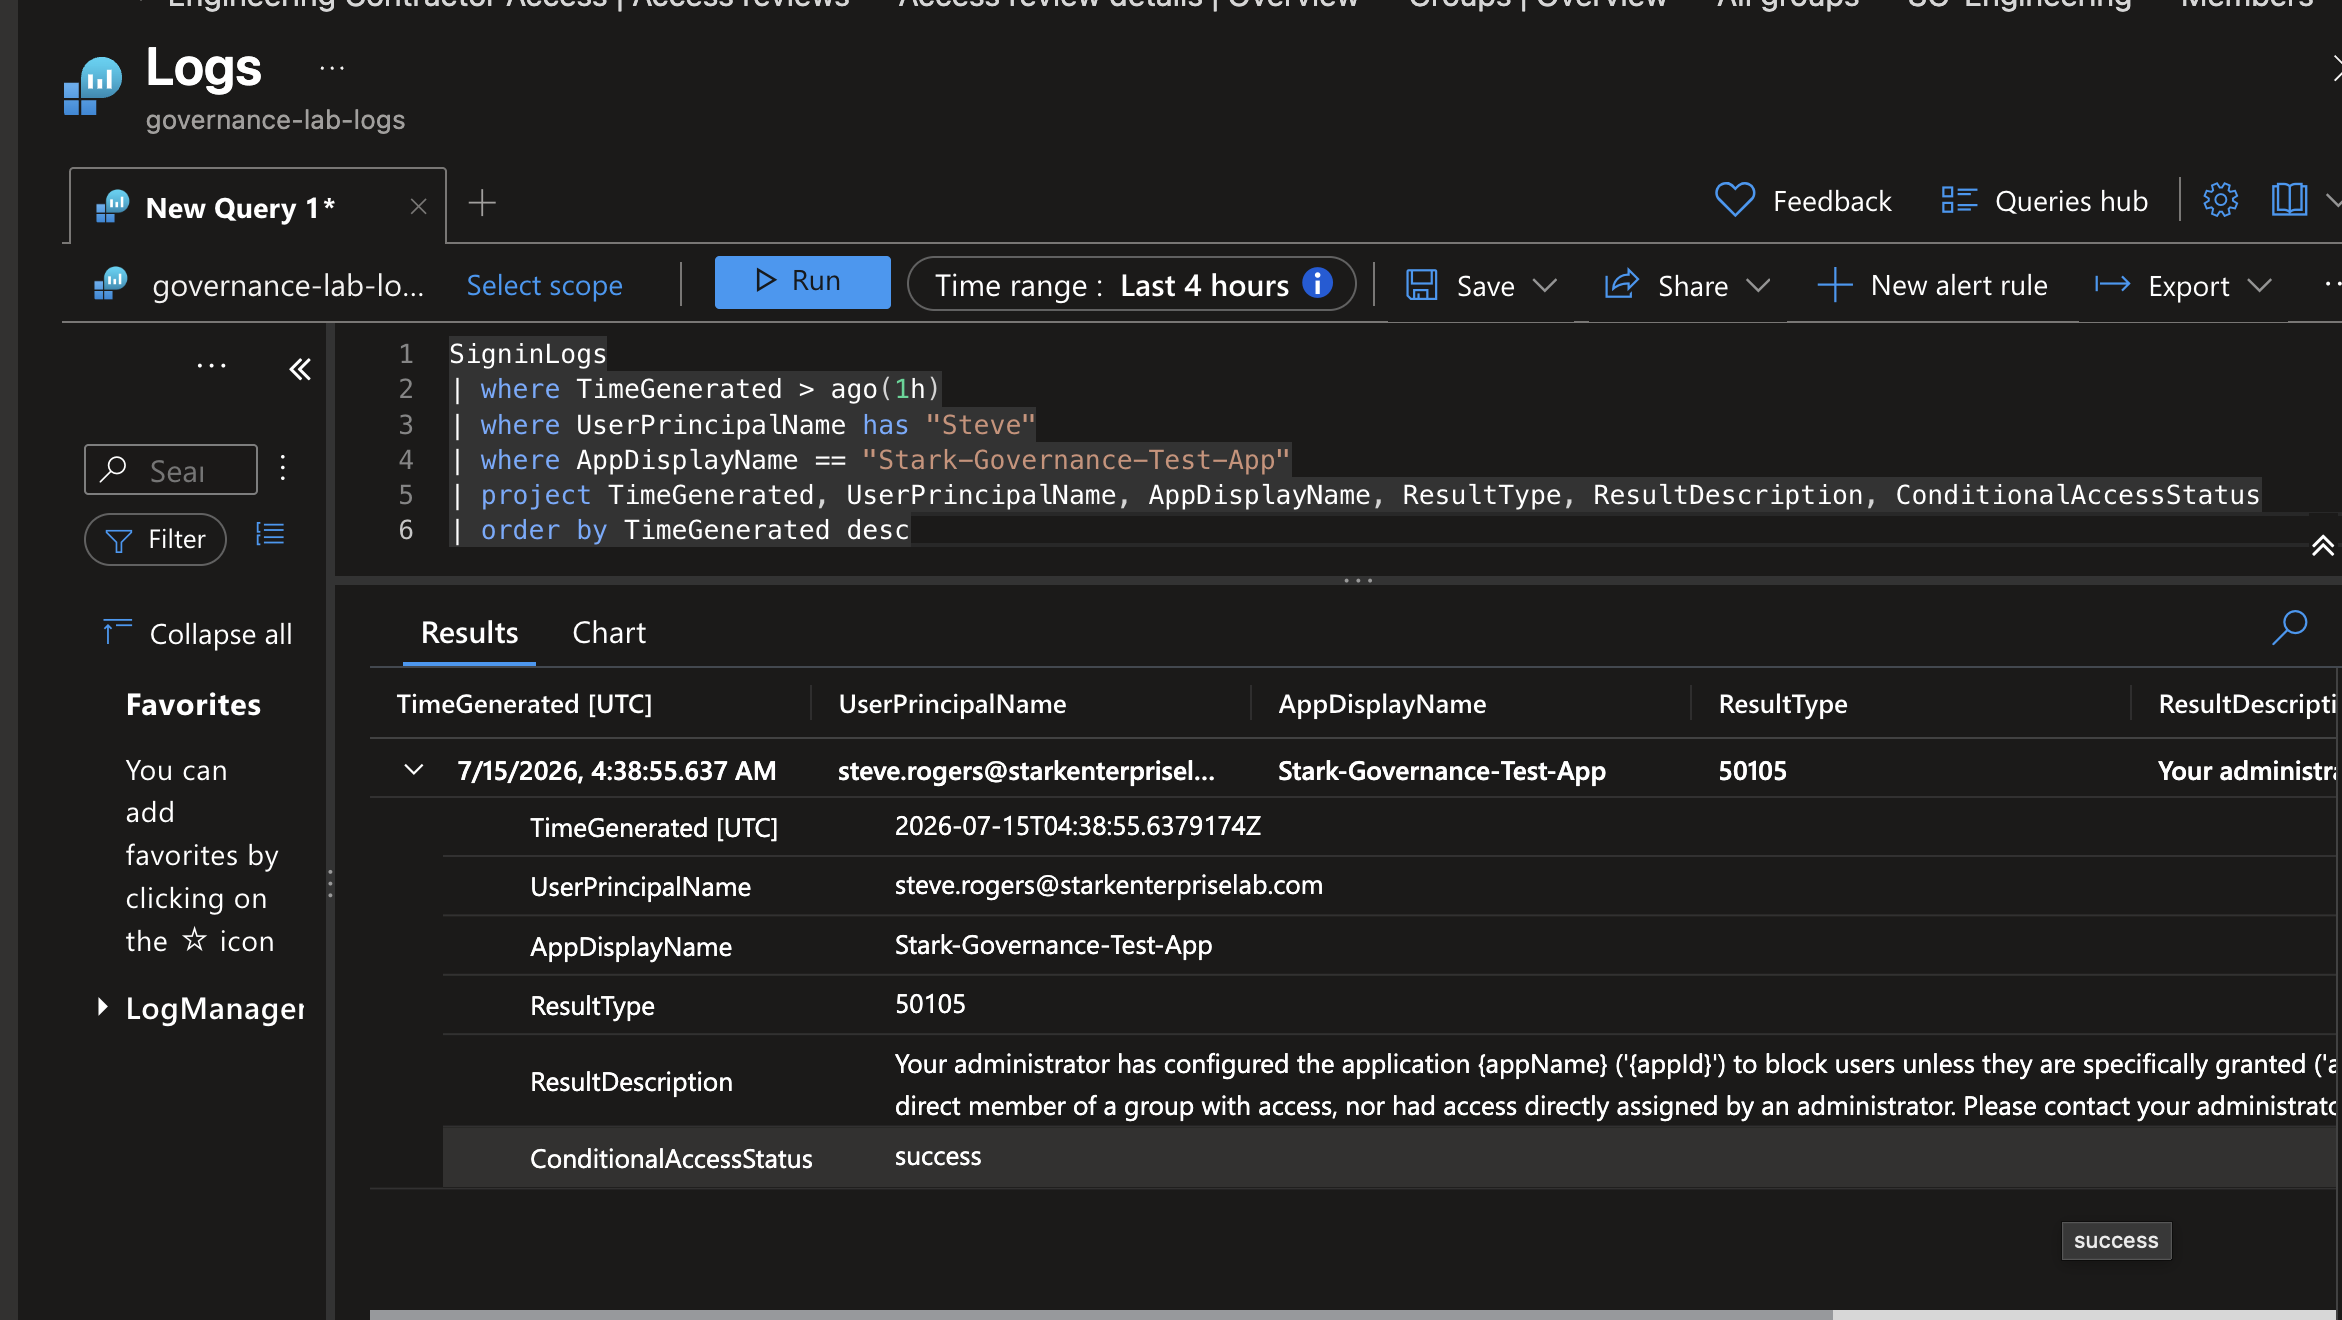Open the Queries hub
2342x1320 pixels.
[2044, 201]
